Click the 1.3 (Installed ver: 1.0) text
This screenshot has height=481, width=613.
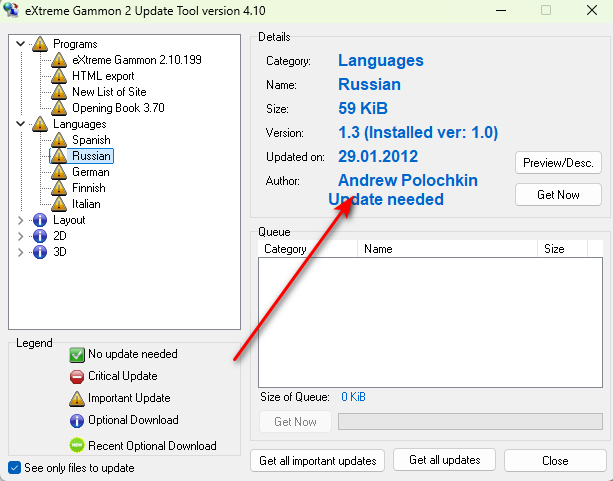pyautogui.click(x=418, y=133)
